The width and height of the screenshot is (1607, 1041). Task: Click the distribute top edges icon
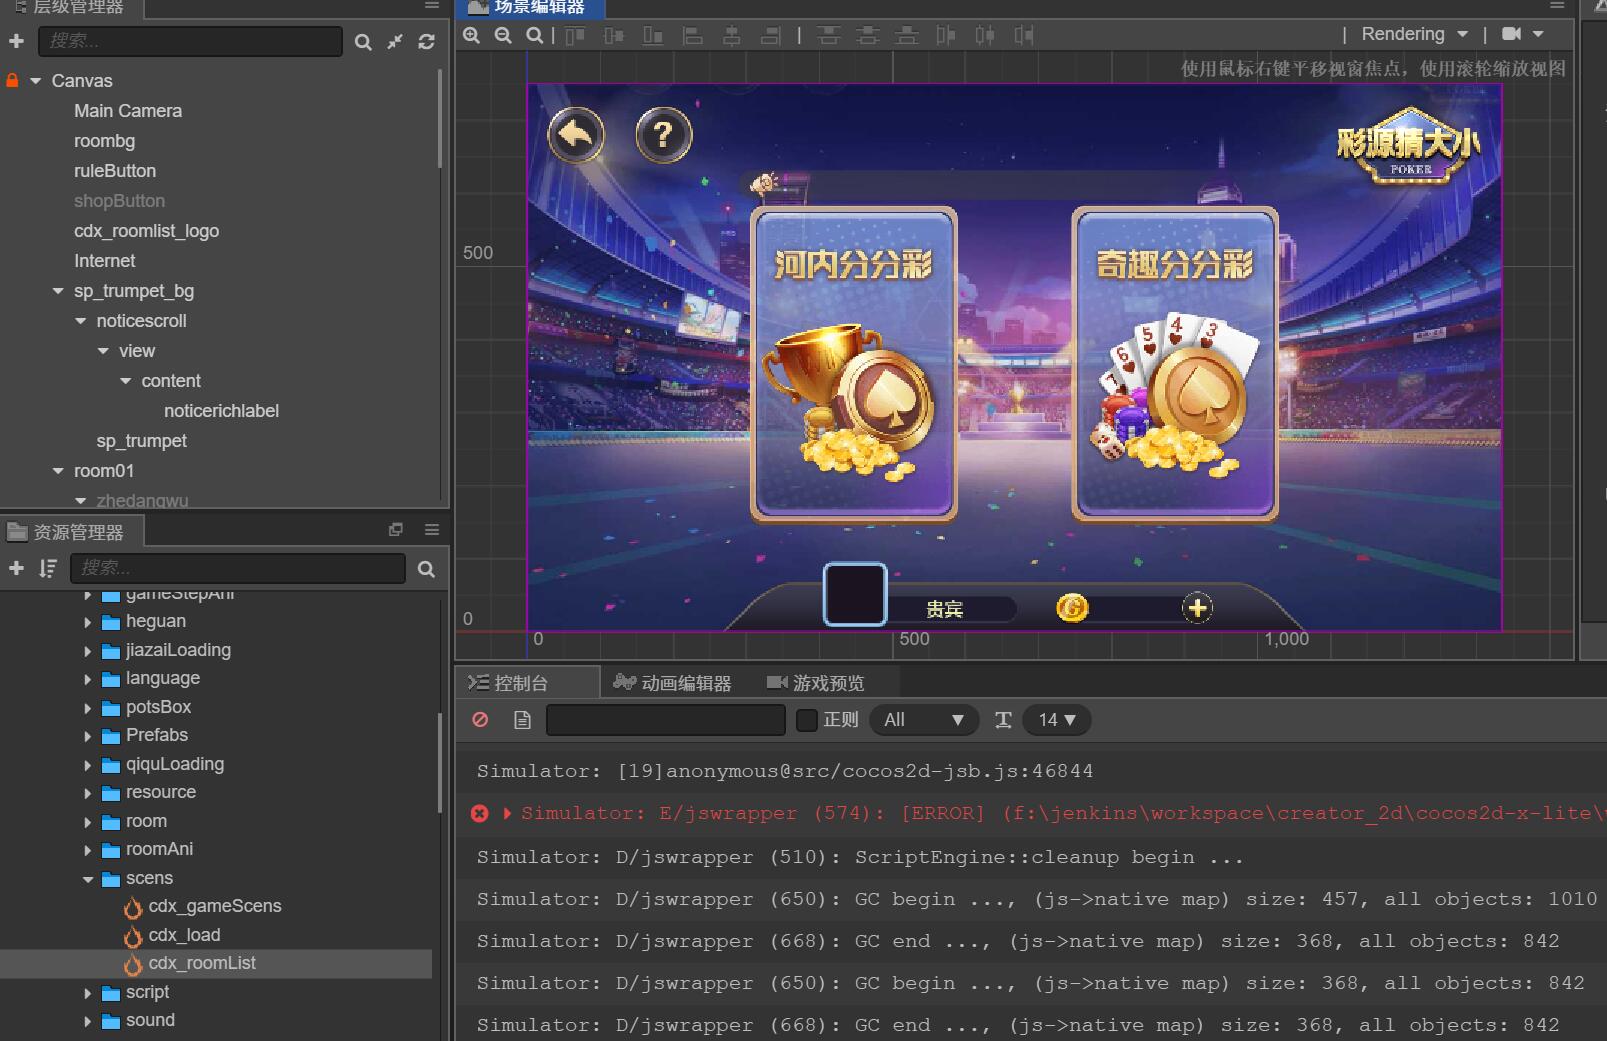[x=828, y=35]
